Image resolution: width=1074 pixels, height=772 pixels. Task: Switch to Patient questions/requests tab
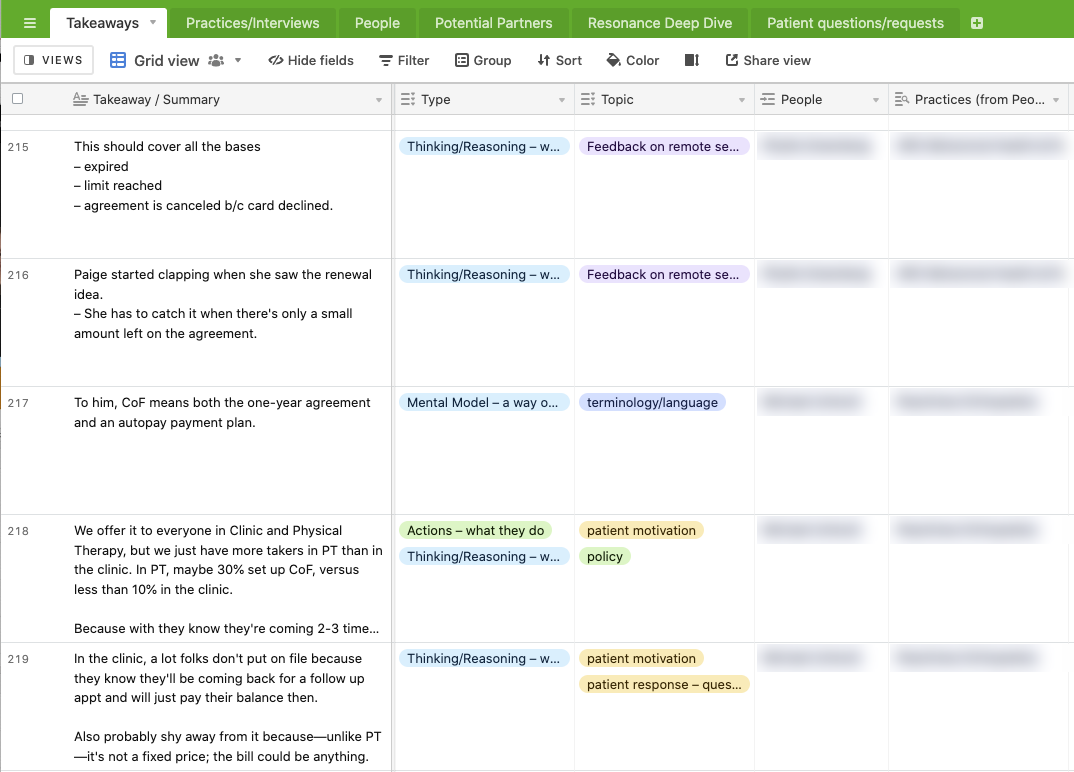click(x=855, y=23)
